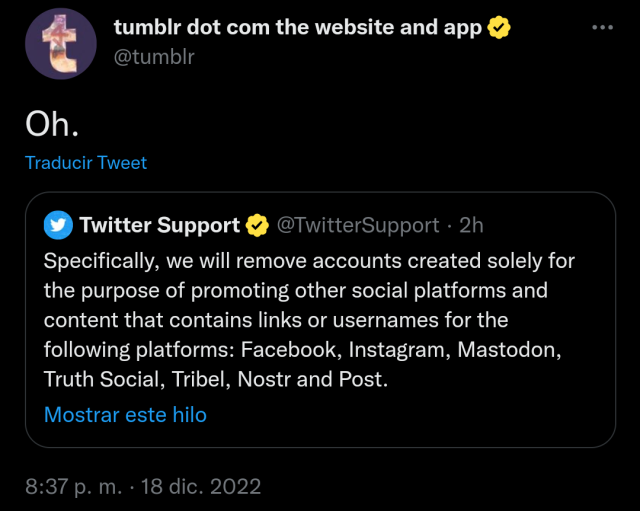The height and width of the screenshot is (511, 640).
Task: Click the @TwitterSupport handle
Action: point(357,225)
